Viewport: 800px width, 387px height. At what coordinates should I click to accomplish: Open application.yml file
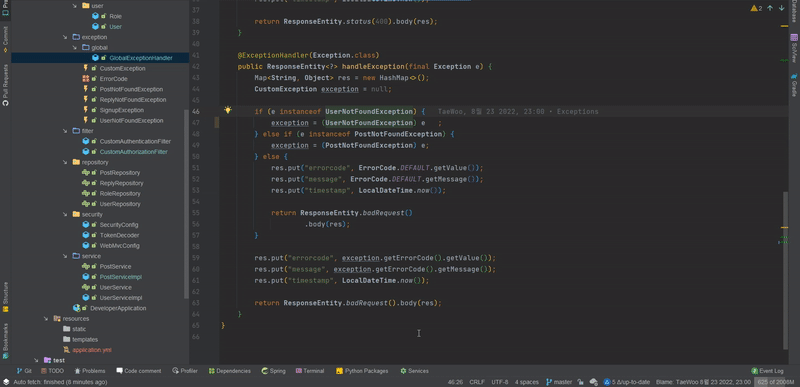[92, 350]
